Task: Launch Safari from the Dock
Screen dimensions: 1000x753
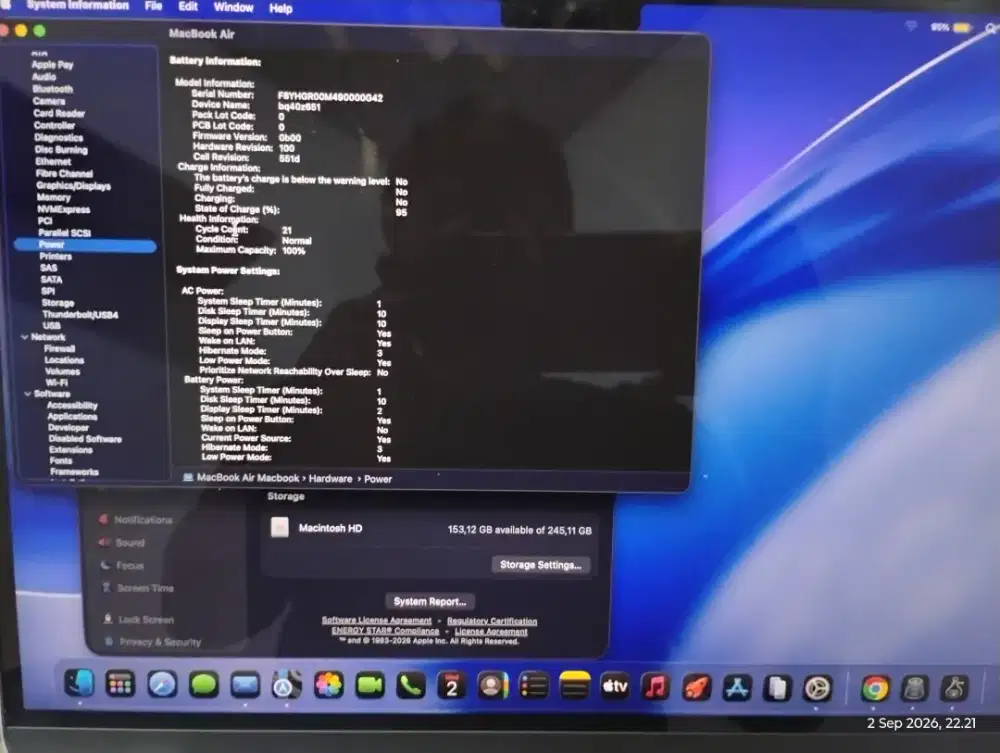Action: (162, 685)
